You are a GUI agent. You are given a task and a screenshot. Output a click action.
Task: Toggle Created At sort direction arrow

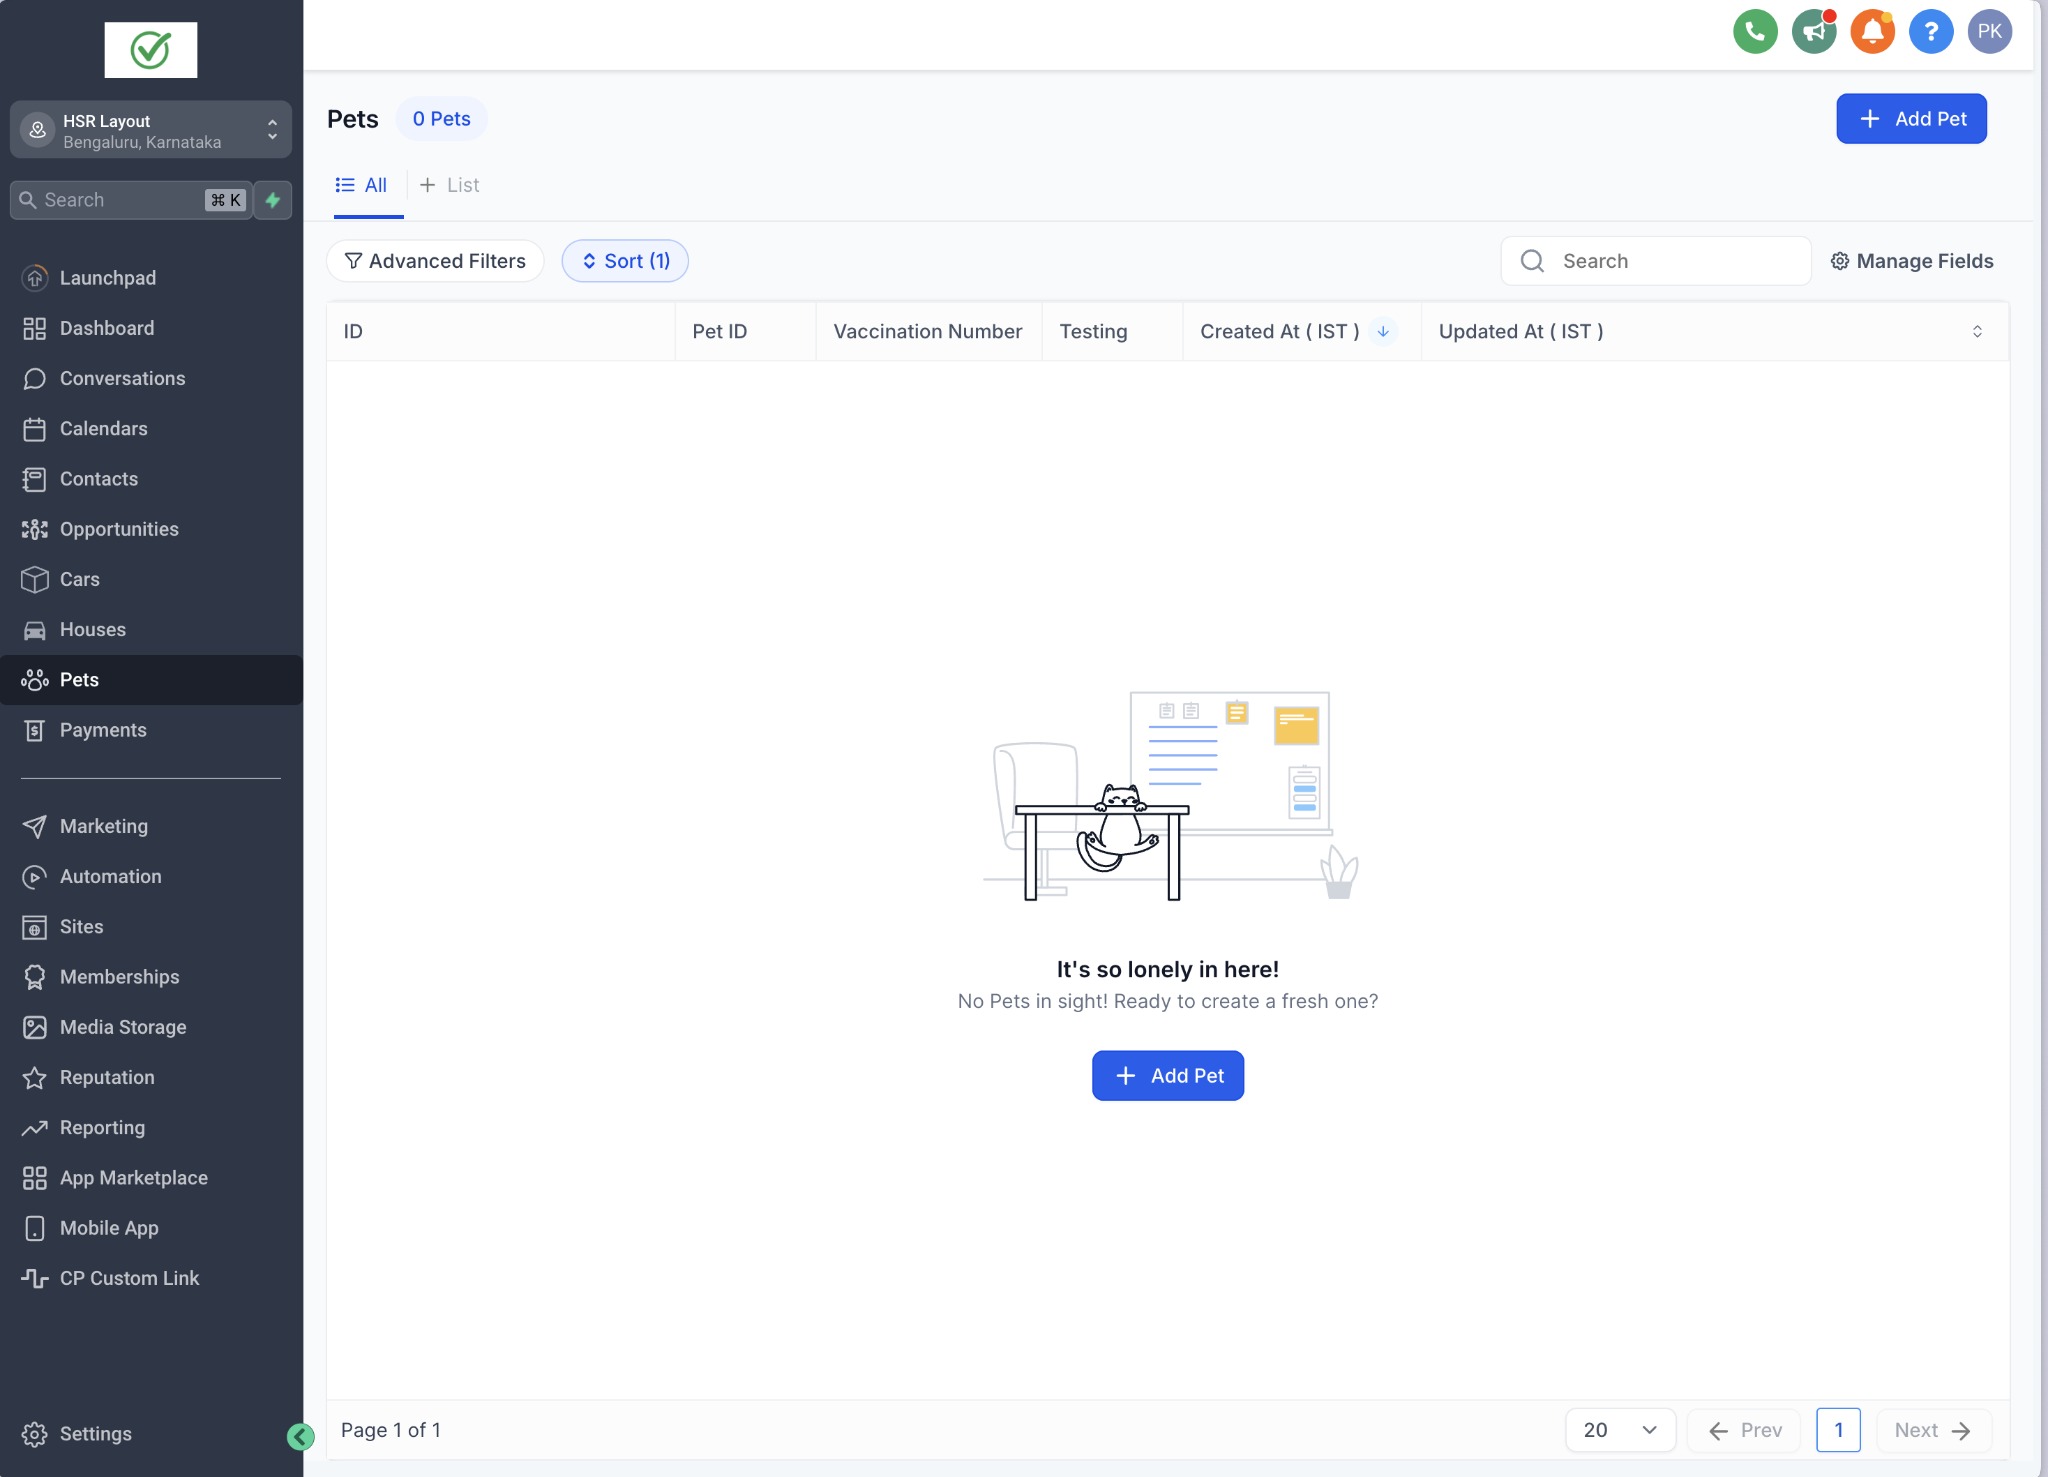click(1383, 332)
